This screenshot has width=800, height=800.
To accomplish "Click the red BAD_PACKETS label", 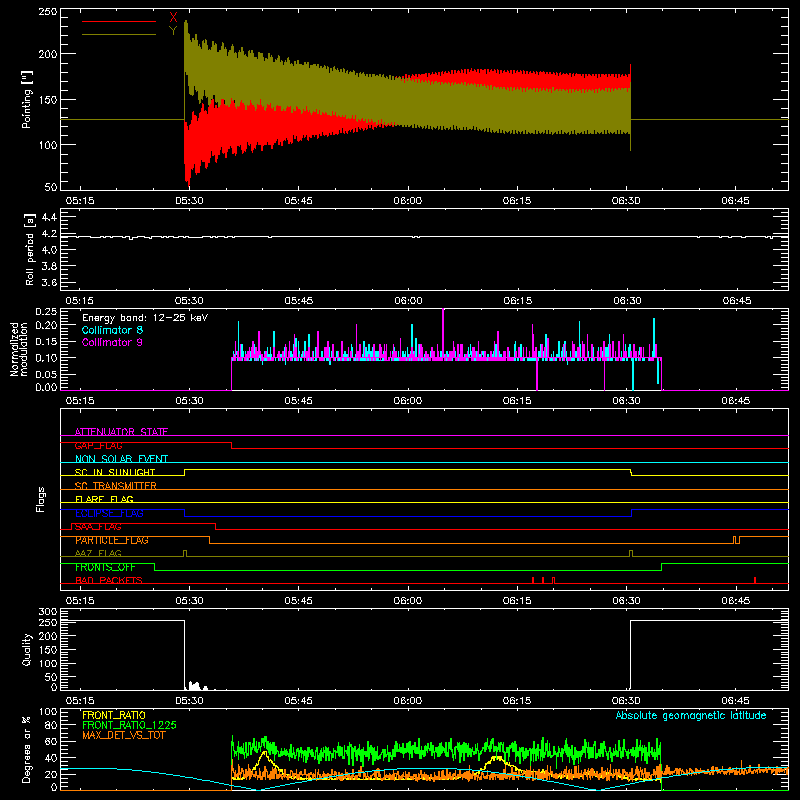I will tap(109, 580).
